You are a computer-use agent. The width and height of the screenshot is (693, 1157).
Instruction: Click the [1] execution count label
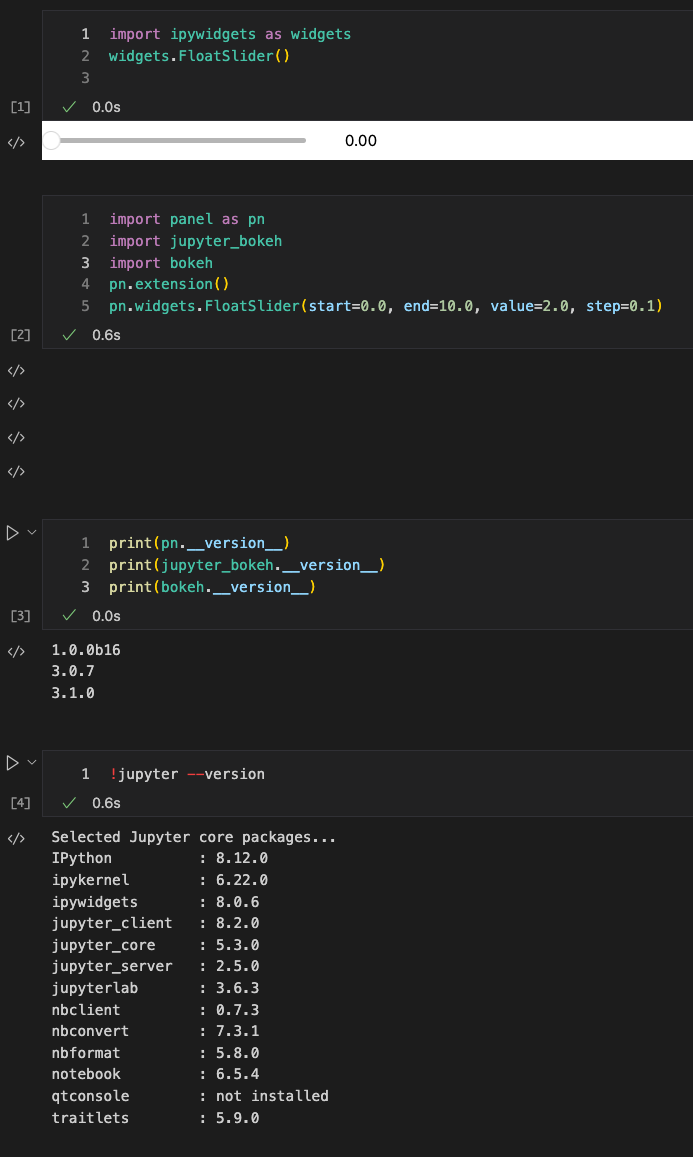pos(19,107)
